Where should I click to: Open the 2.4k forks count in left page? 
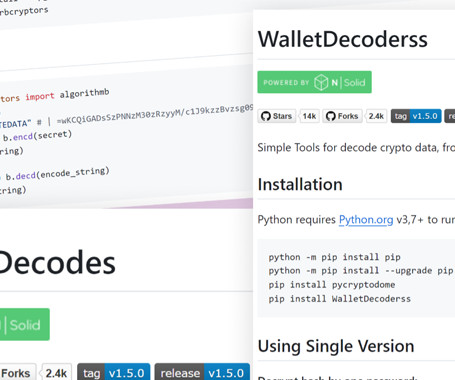click(x=56, y=373)
